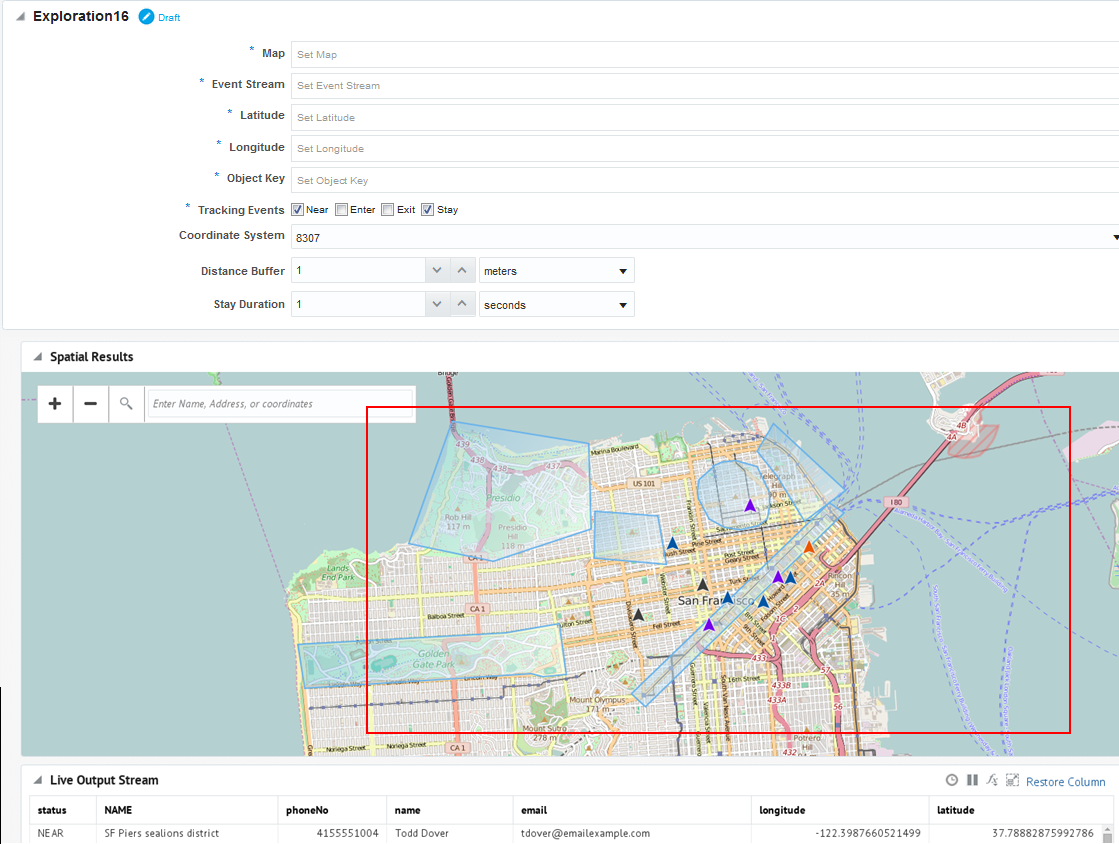Enable the Enter tracking event checkbox
Image resolution: width=1119 pixels, height=844 pixels.
tap(342, 210)
